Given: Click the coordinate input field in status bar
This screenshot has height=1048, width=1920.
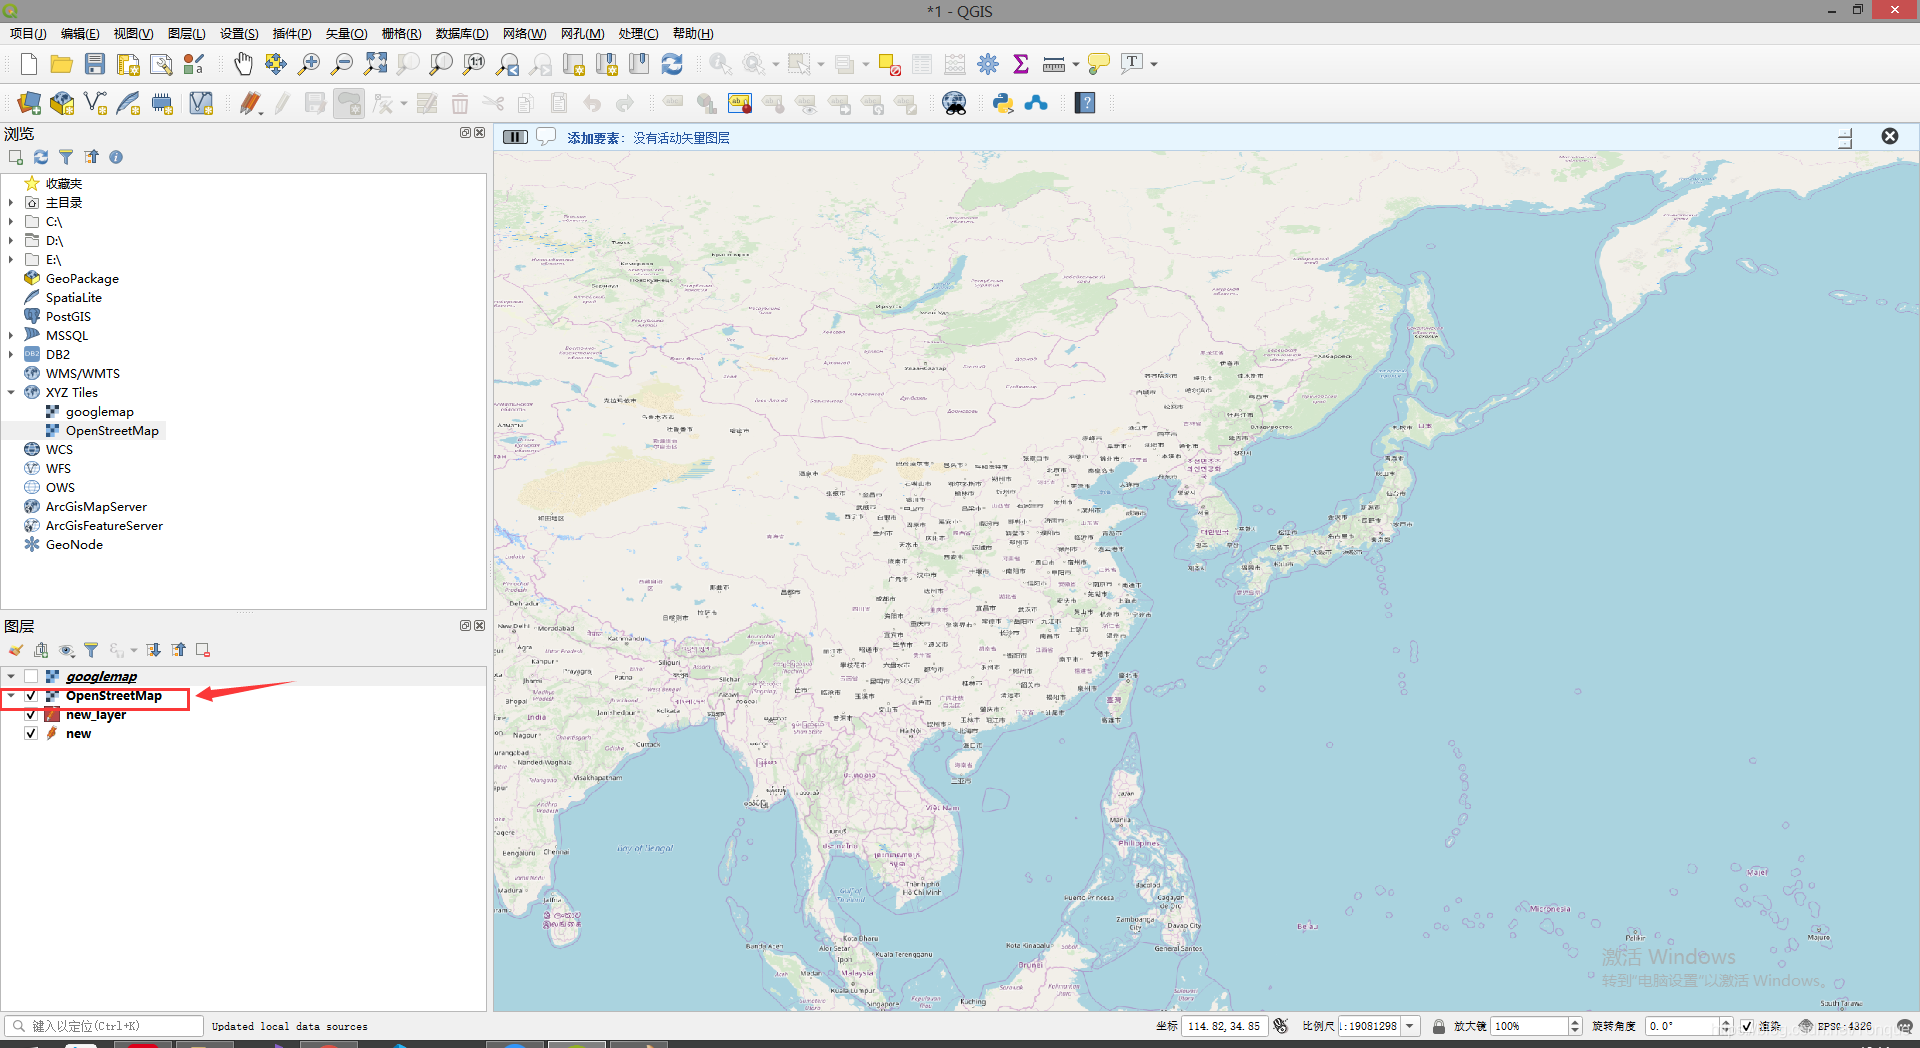Looking at the screenshot, I should (x=1225, y=1026).
